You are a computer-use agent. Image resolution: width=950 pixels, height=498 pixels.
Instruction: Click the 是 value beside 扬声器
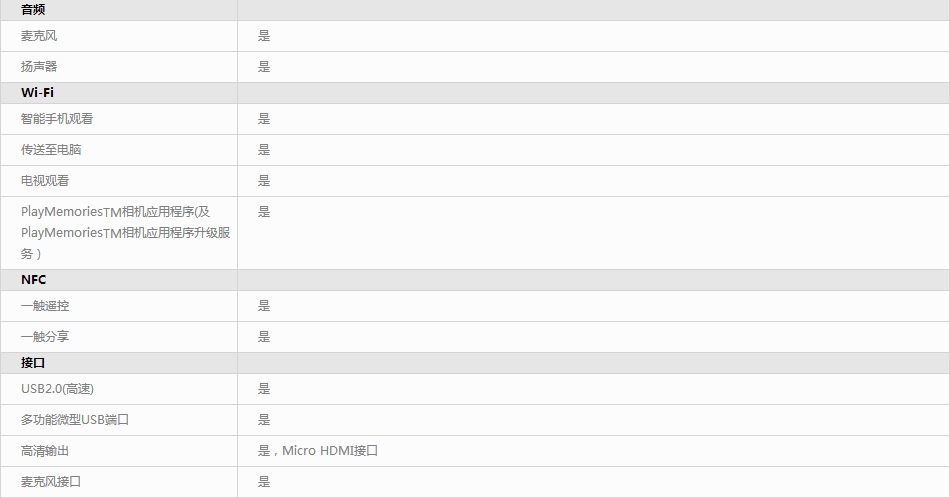point(264,67)
